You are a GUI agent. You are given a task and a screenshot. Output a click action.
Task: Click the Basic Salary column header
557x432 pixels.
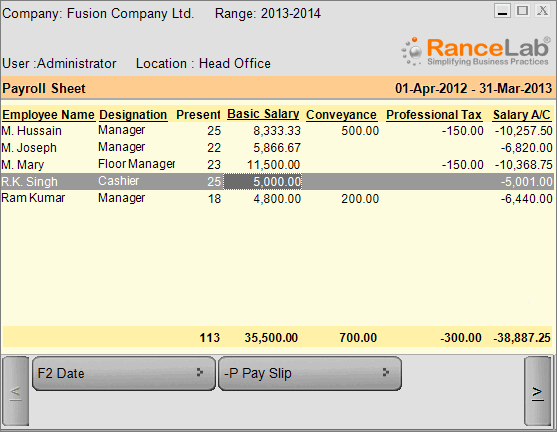point(263,114)
